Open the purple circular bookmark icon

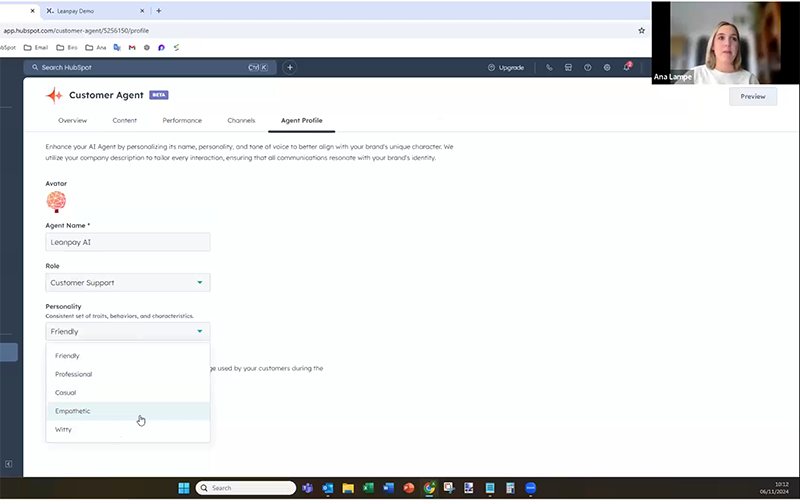[x=161, y=47]
